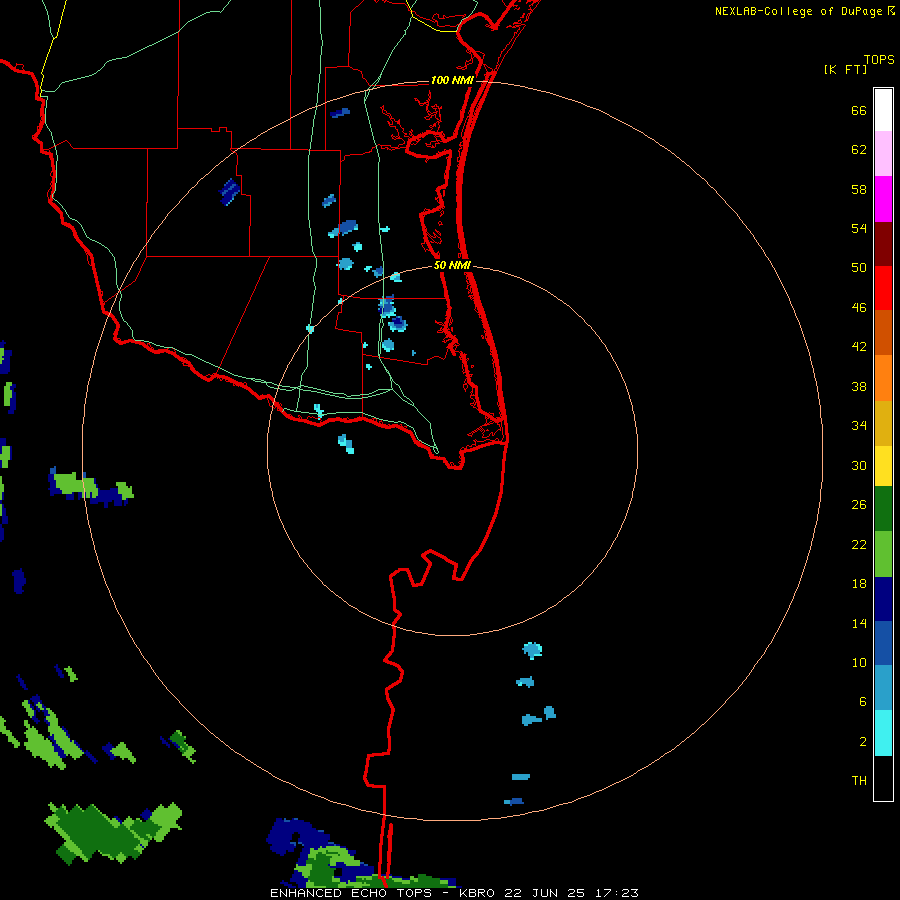Click the legend value "2"
The width and height of the screenshot is (900, 900).
pyautogui.click(x=863, y=742)
